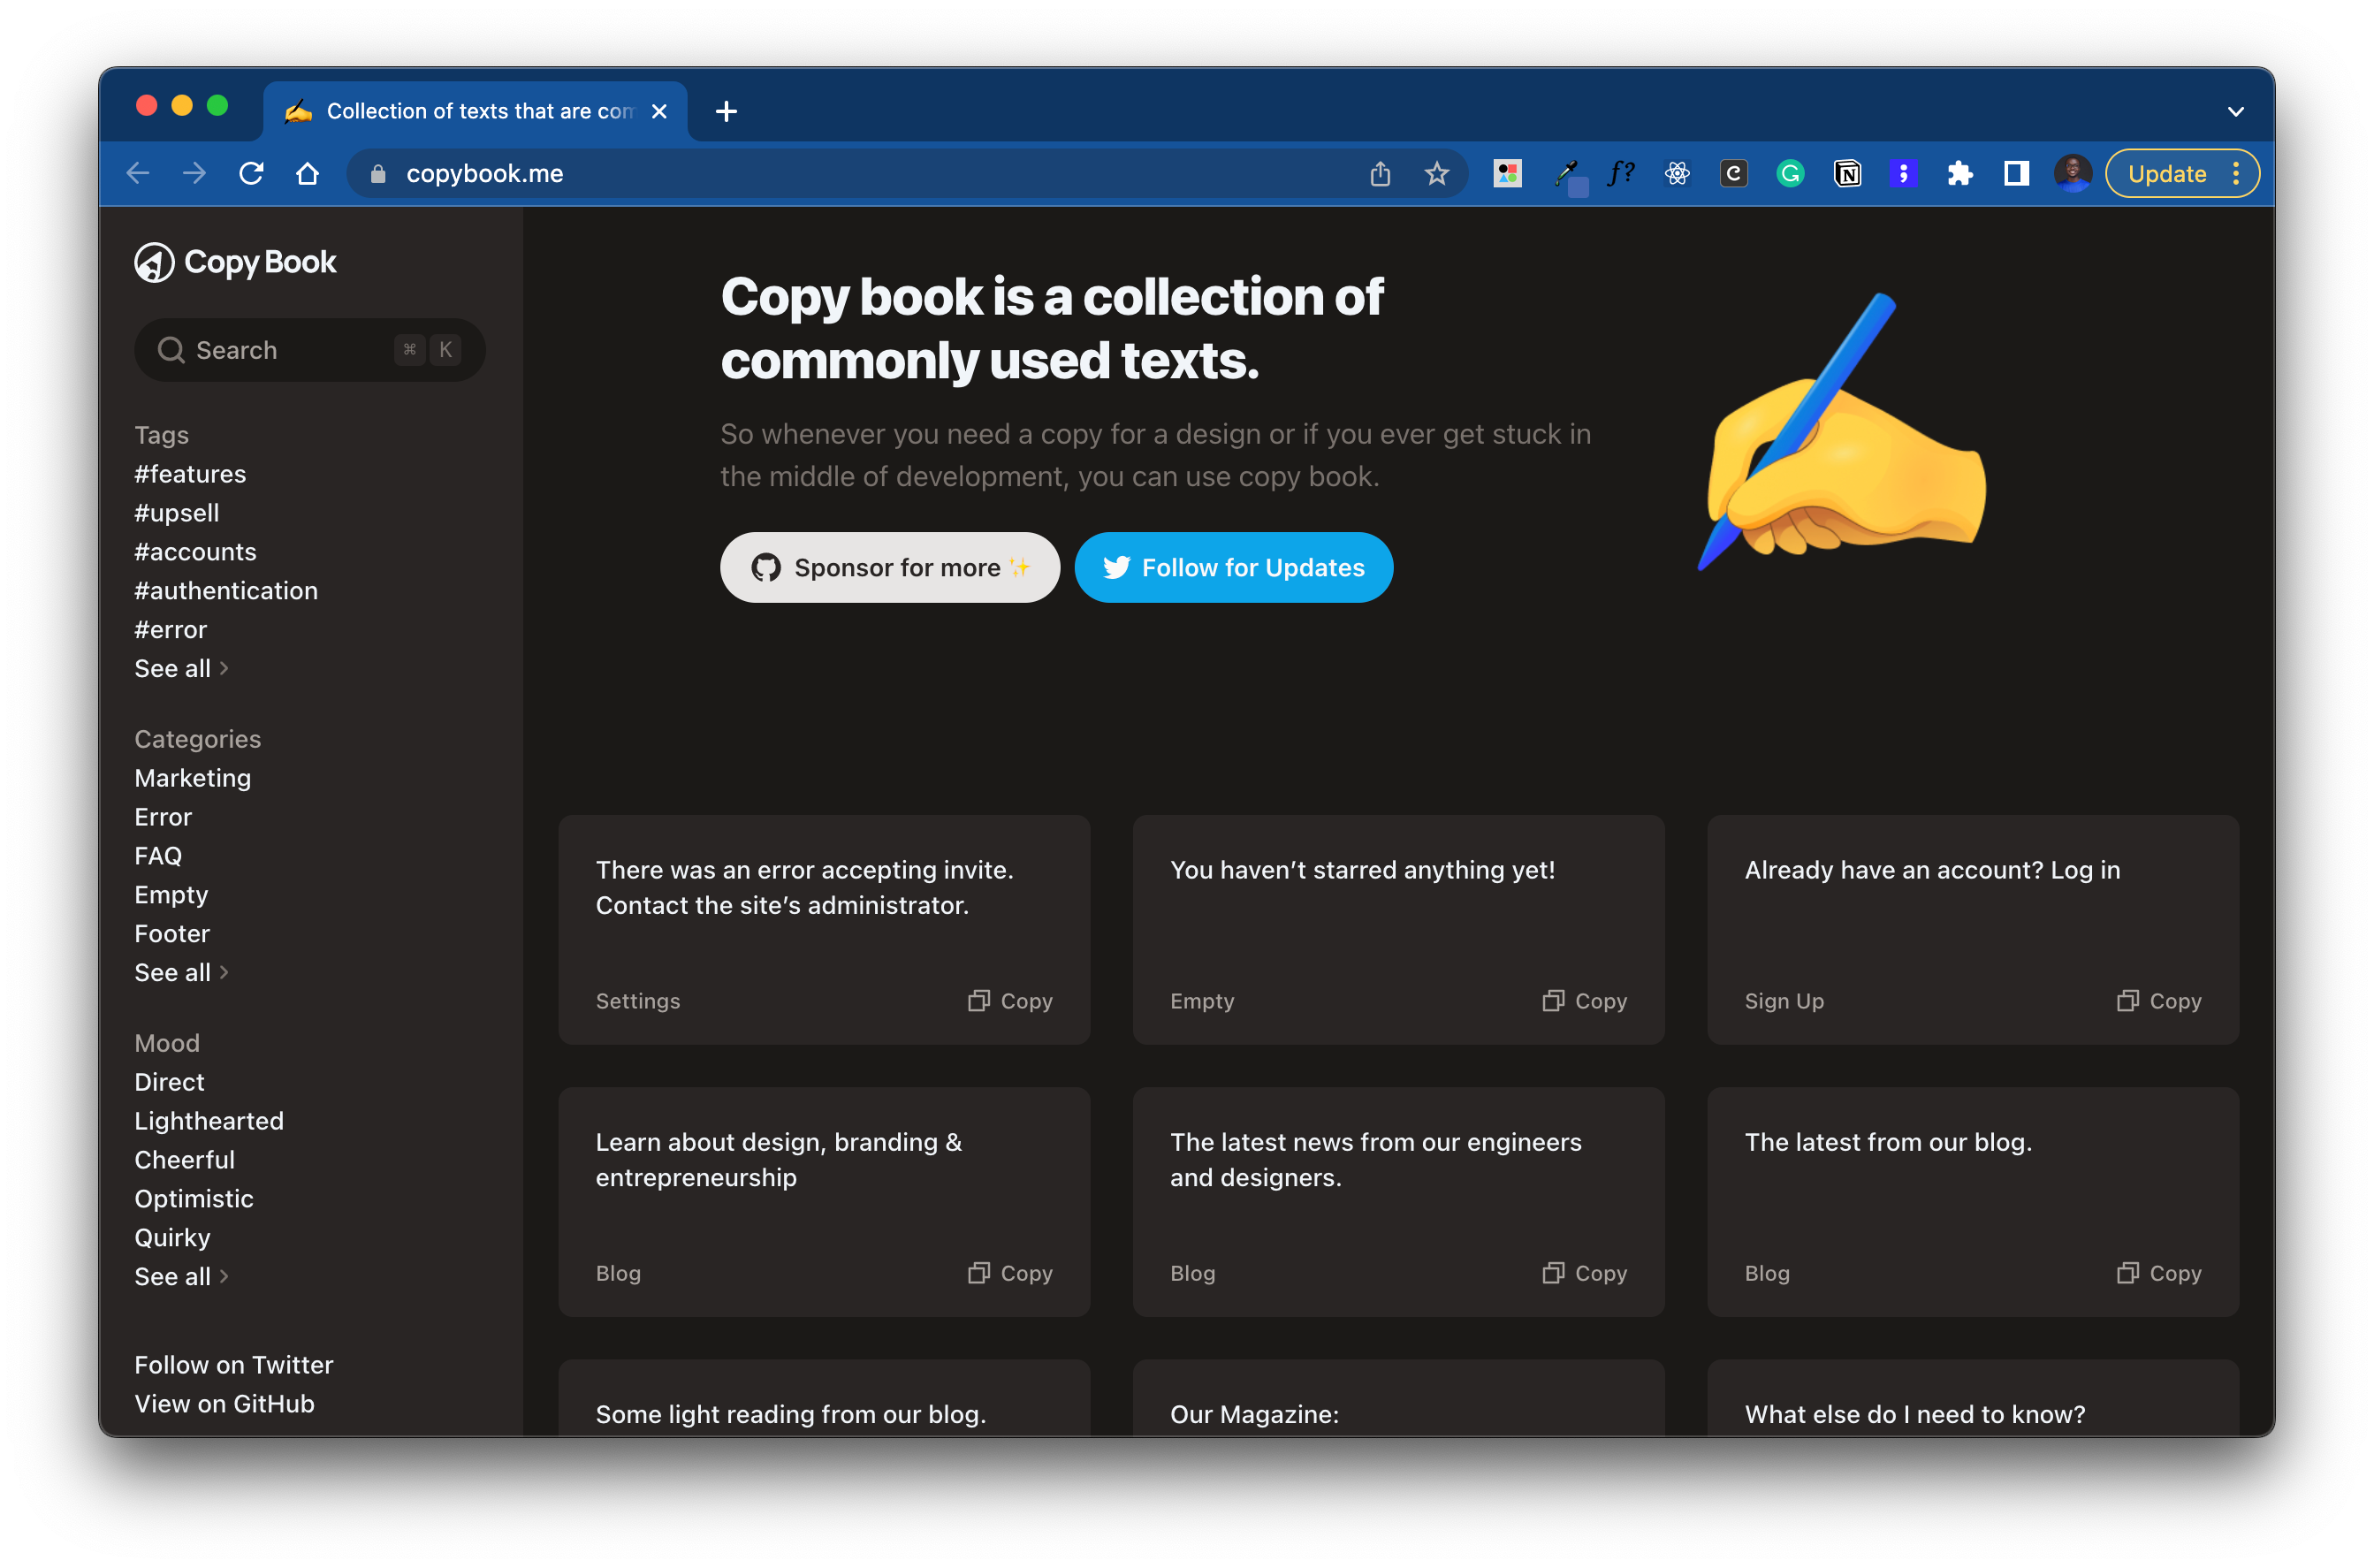Bookmark this page with the star icon

tap(1436, 173)
